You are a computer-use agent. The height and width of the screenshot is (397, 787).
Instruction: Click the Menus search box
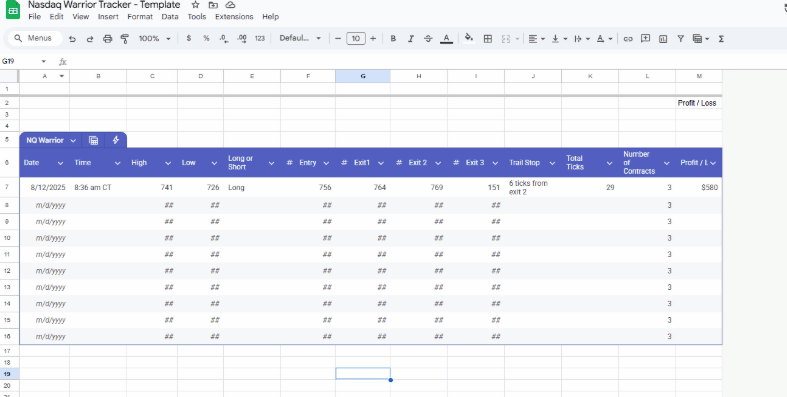(x=34, y=39)
